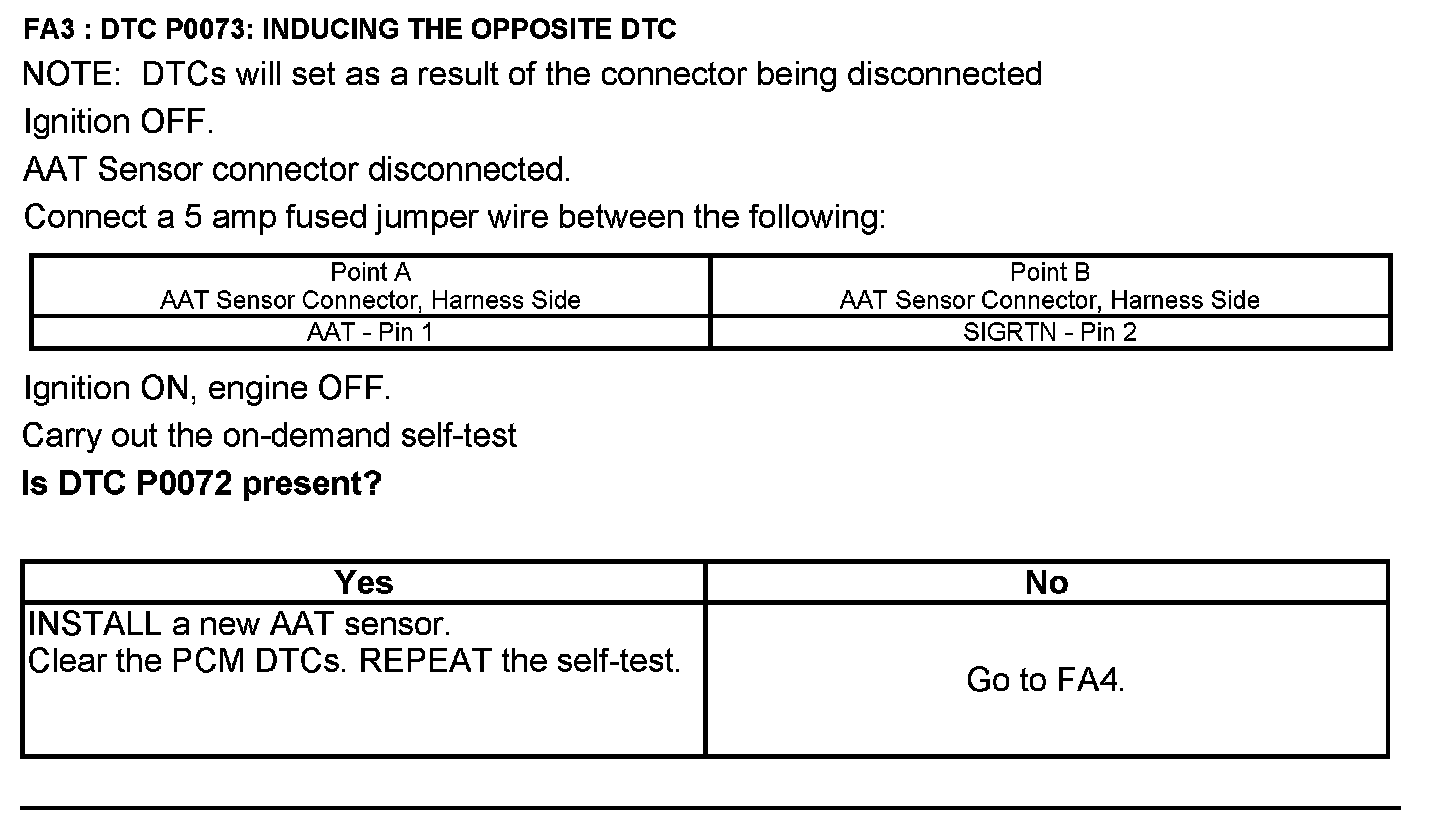
Task: Select "Ignition ON, engine OFF." step
Action: pos(206,388)
